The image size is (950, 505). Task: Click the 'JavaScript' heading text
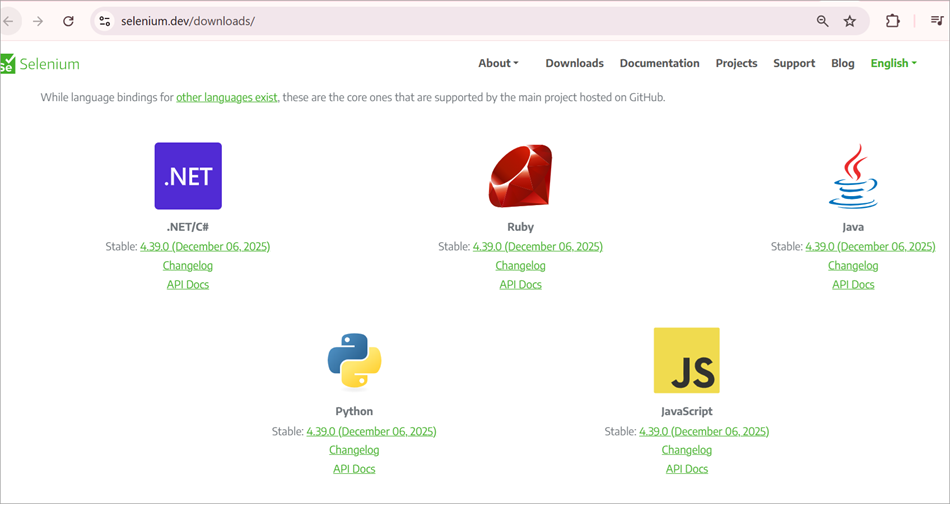686,411
